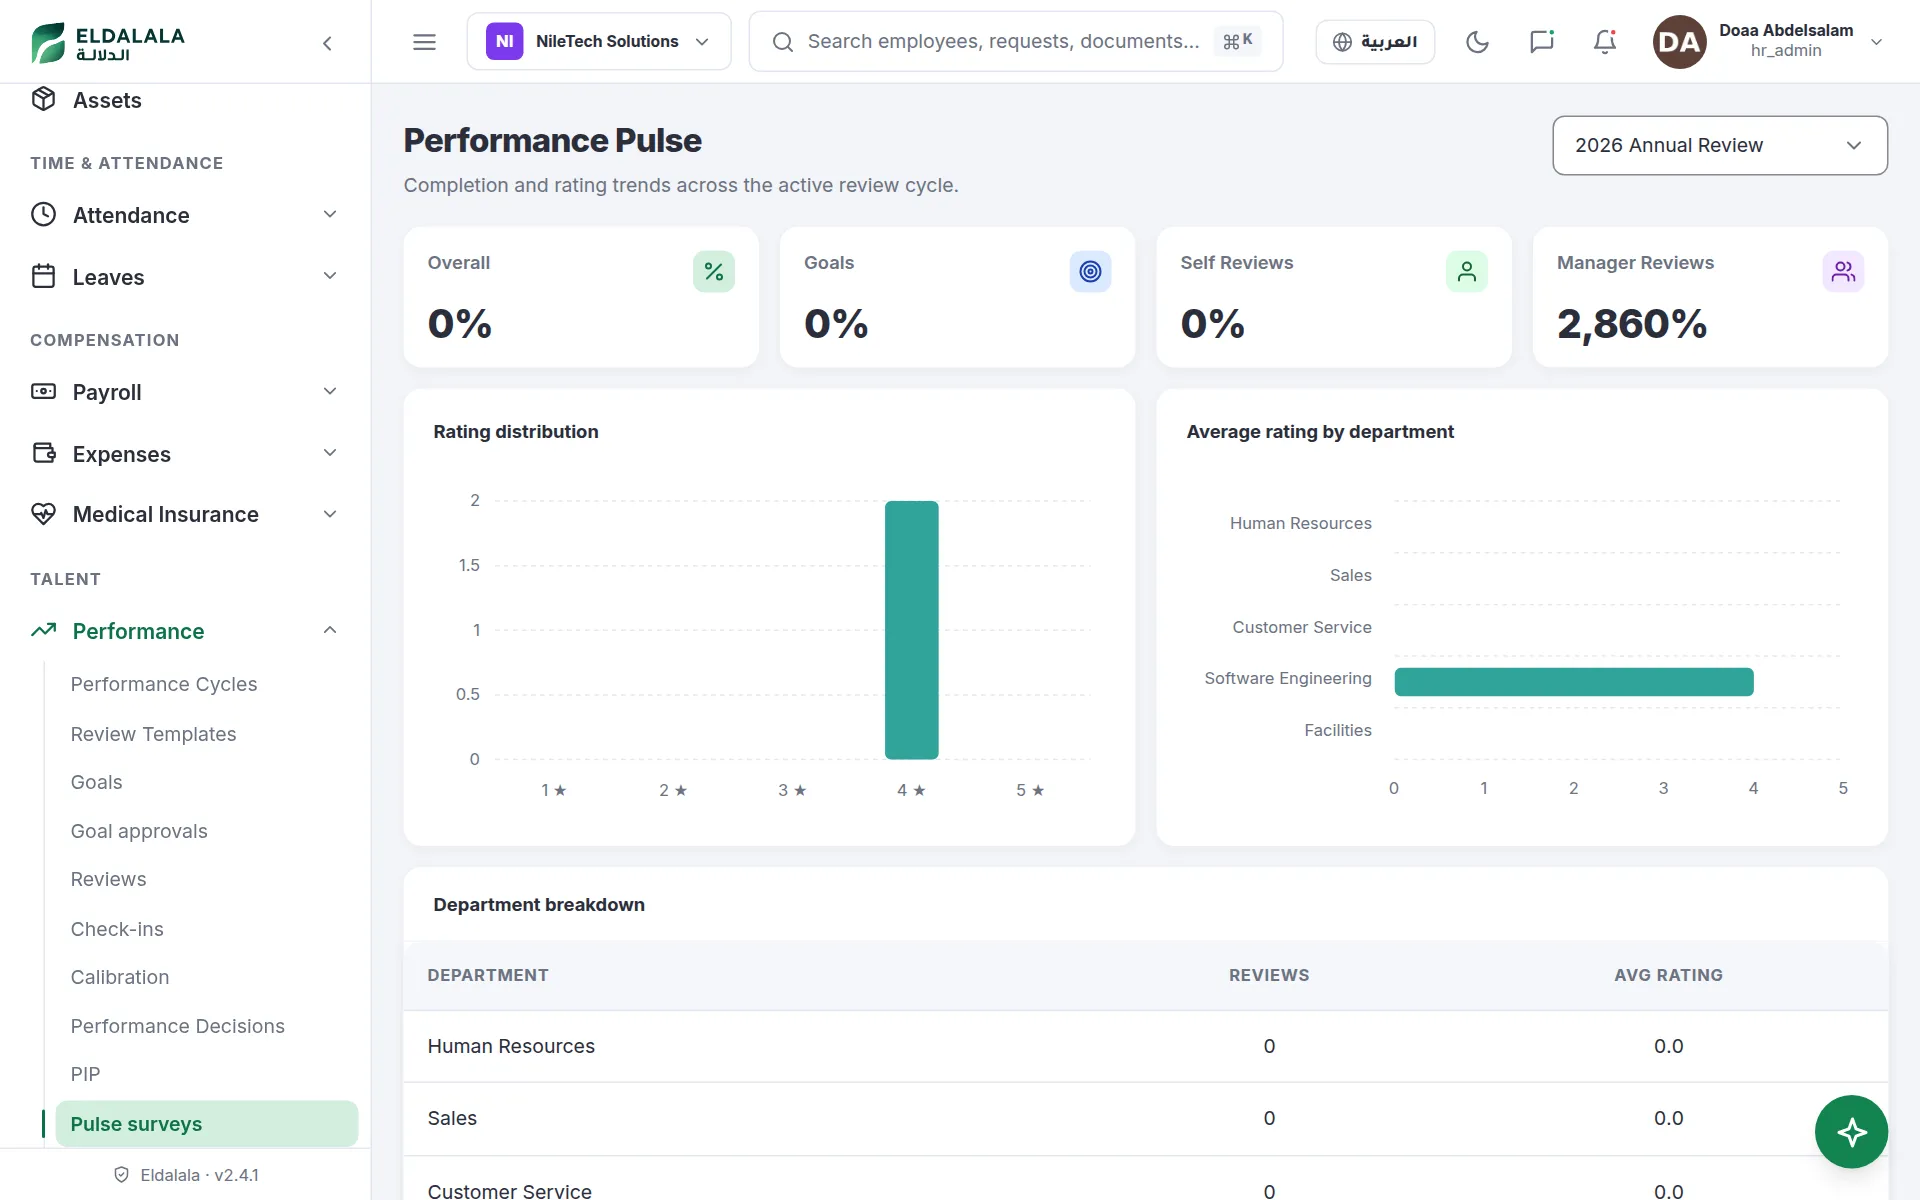Image resolution: width=1920 pixels, height=1200 pixels.
Task: Toggle dark mode moon icon
Action: [1477, 42]
